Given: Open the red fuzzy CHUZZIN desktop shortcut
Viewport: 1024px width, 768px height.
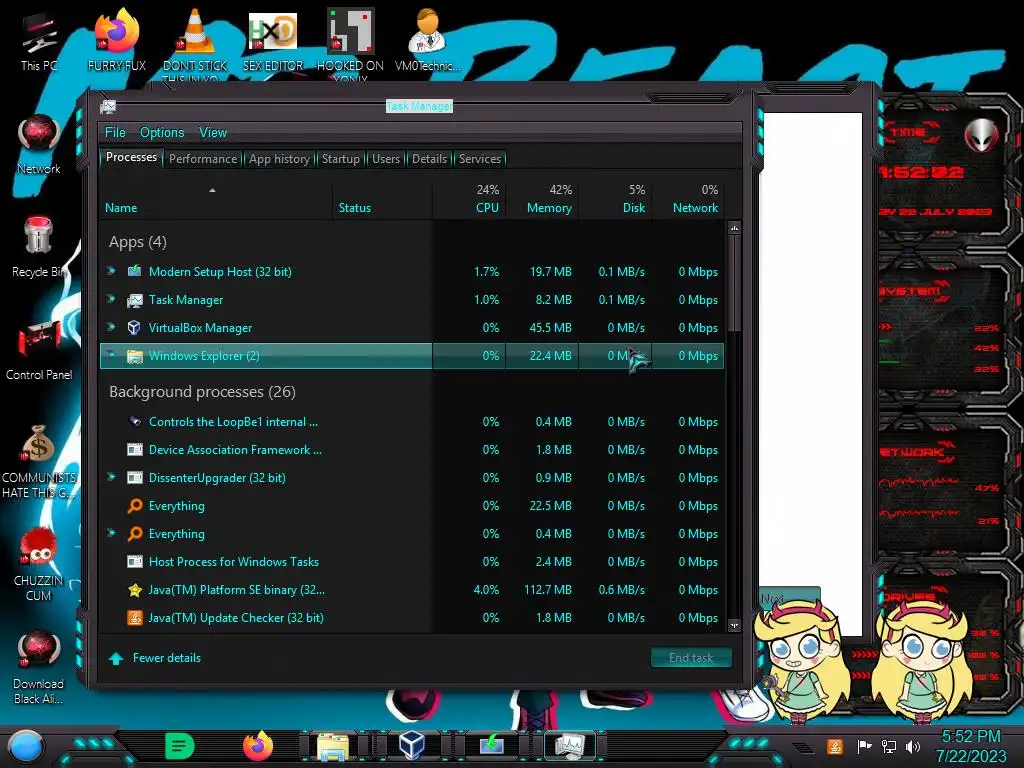Looking at the screenshot, I should (39, 564).
